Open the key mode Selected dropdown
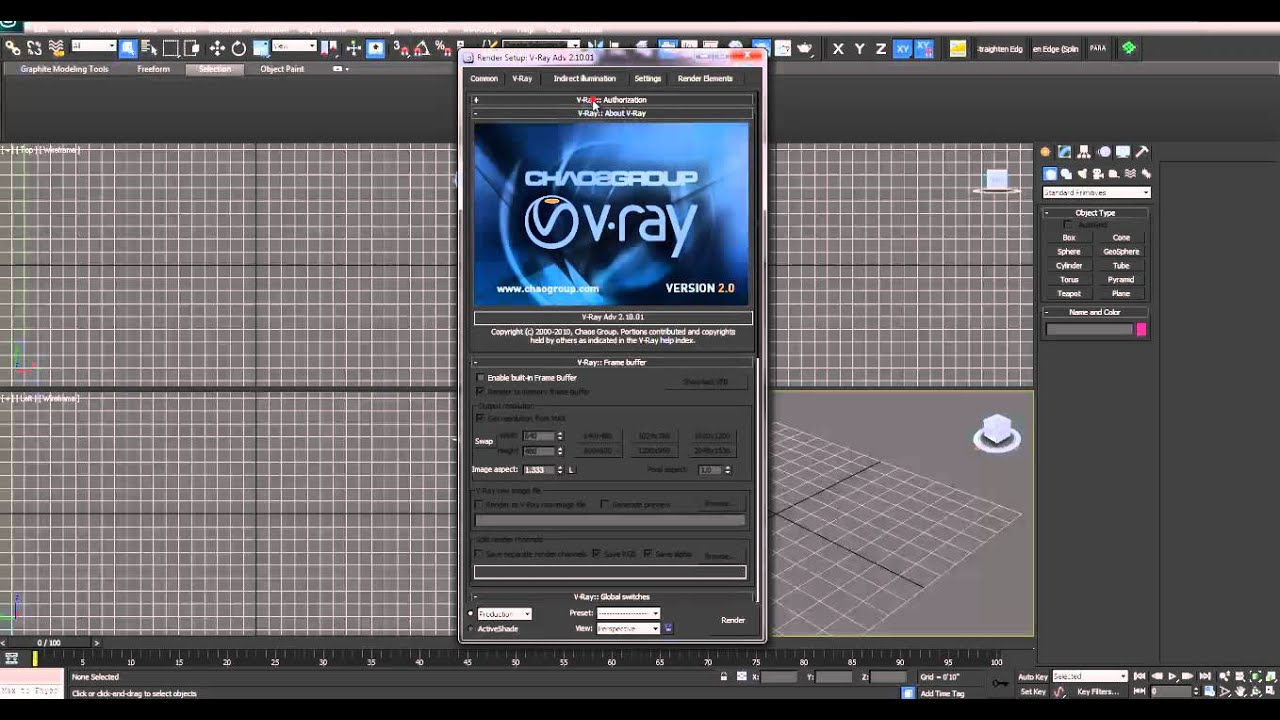The width and height of the screenshot is (1280, 720). [x=1089, y=677]
